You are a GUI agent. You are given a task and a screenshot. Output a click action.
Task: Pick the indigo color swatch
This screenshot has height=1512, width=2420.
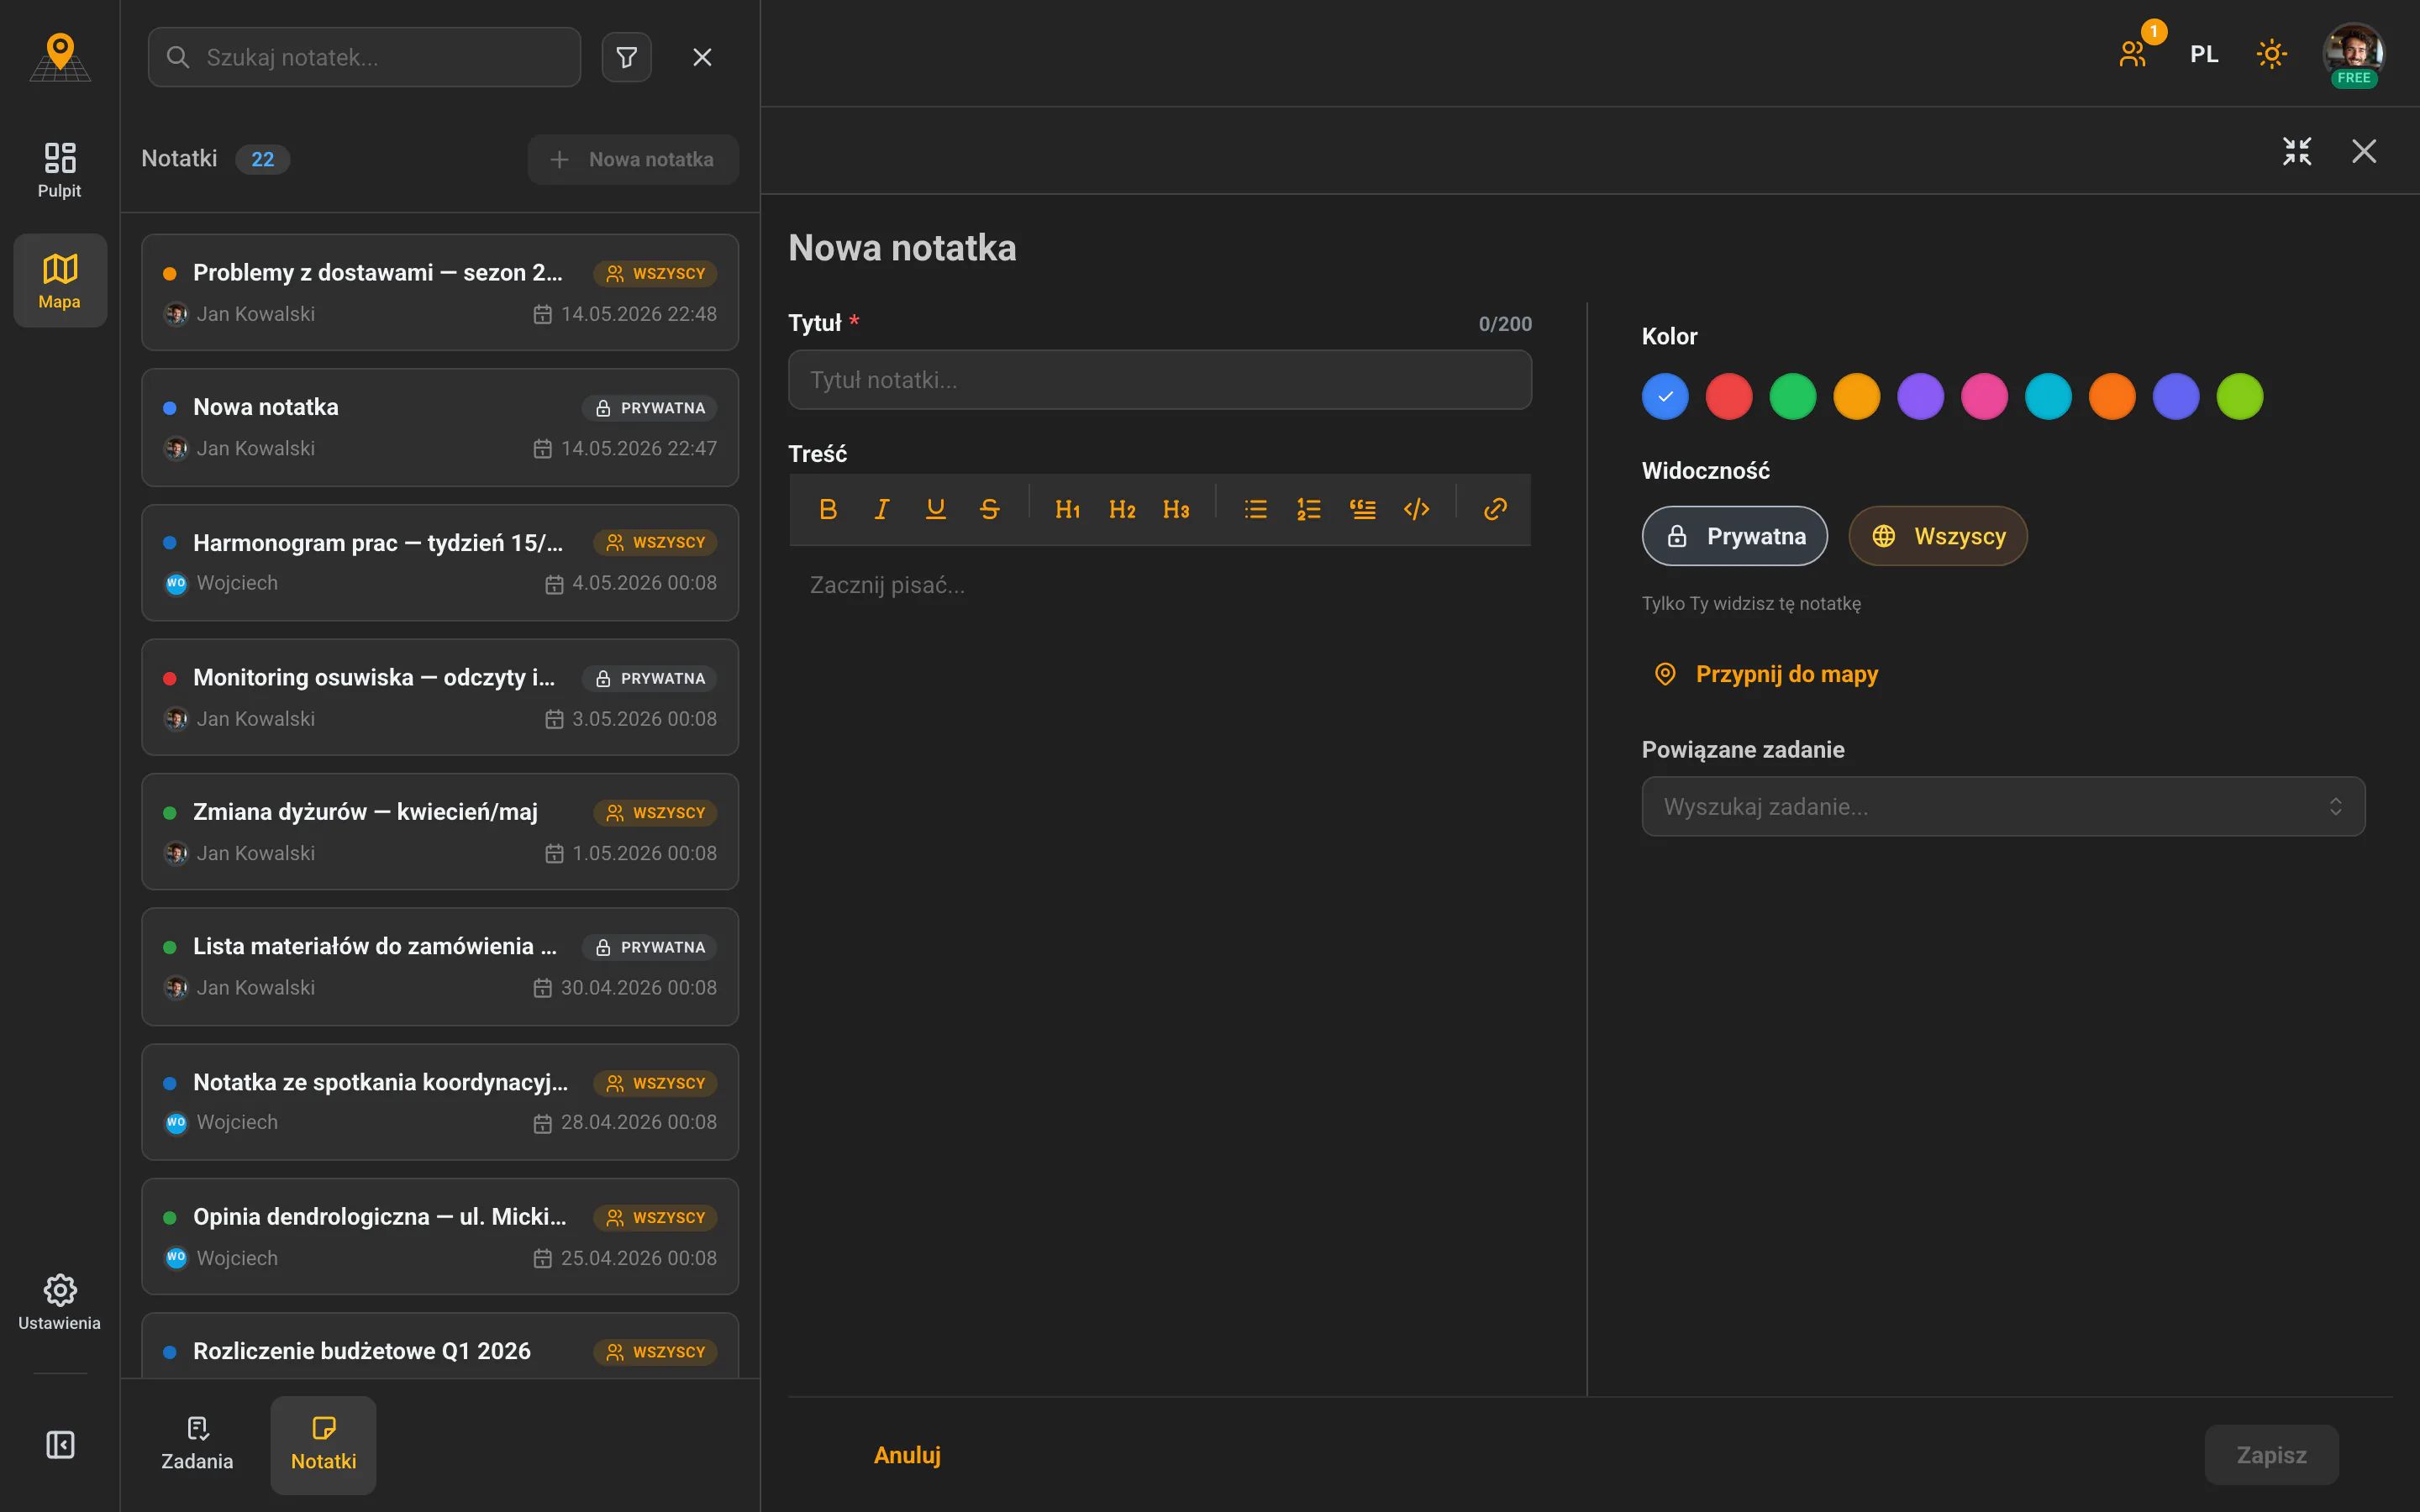[2176, 397]
